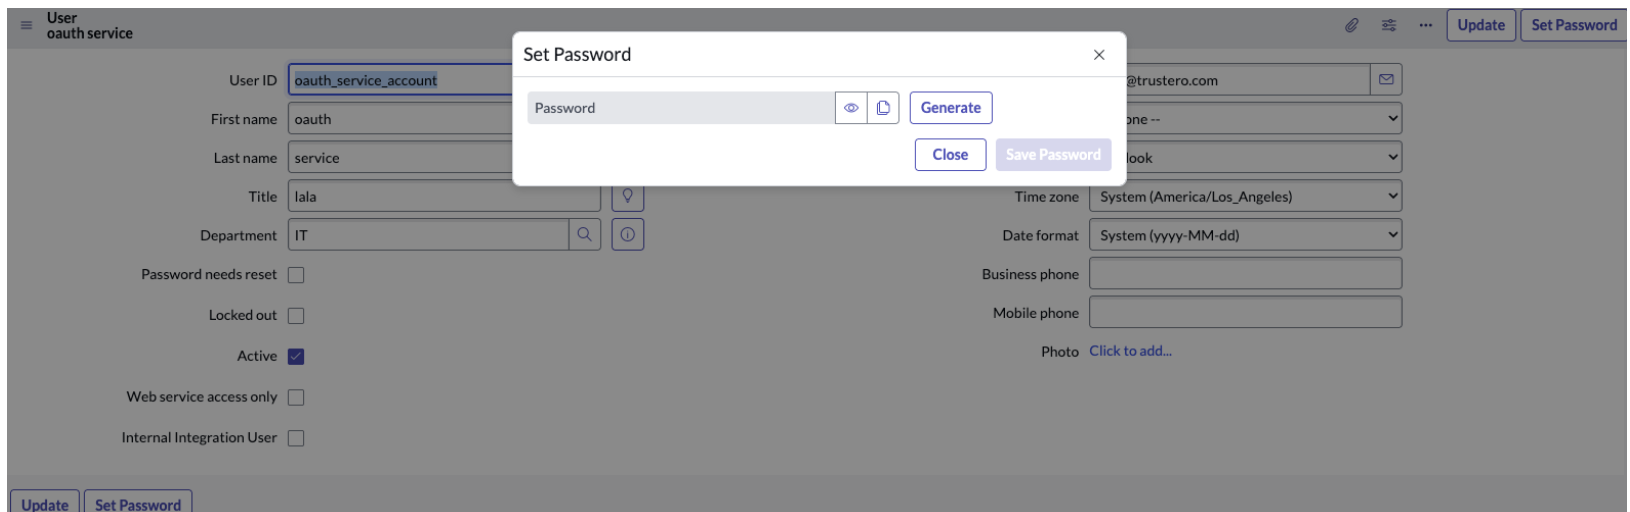
Task: Click into the Password input field
Action: click(x=680, y=108)
